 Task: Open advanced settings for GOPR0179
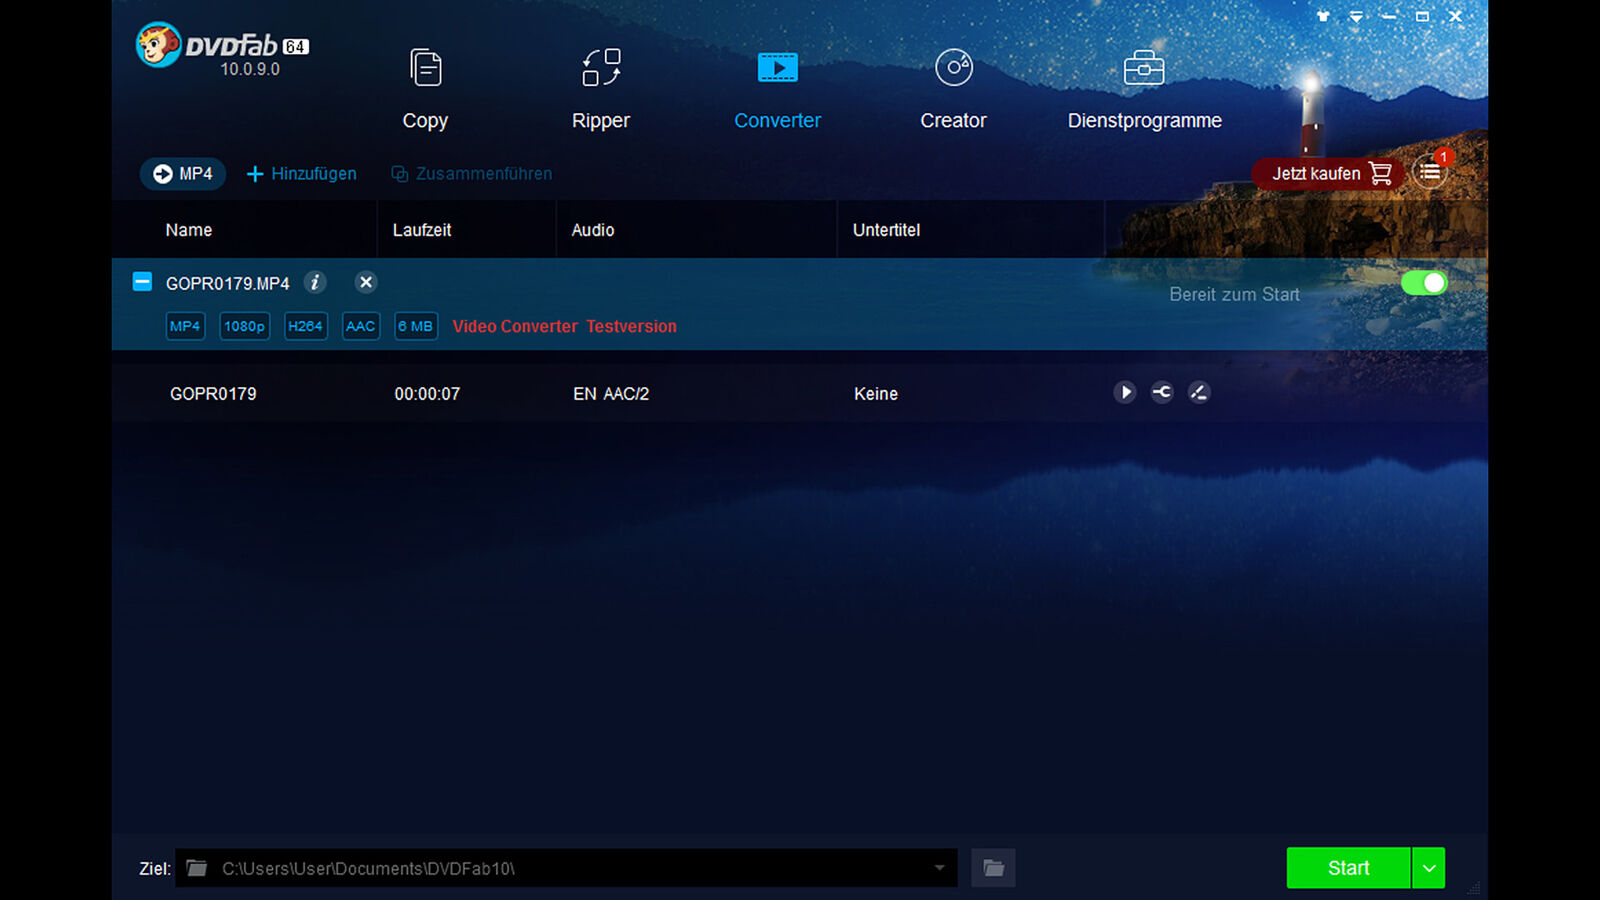[x=1162, y=392]
